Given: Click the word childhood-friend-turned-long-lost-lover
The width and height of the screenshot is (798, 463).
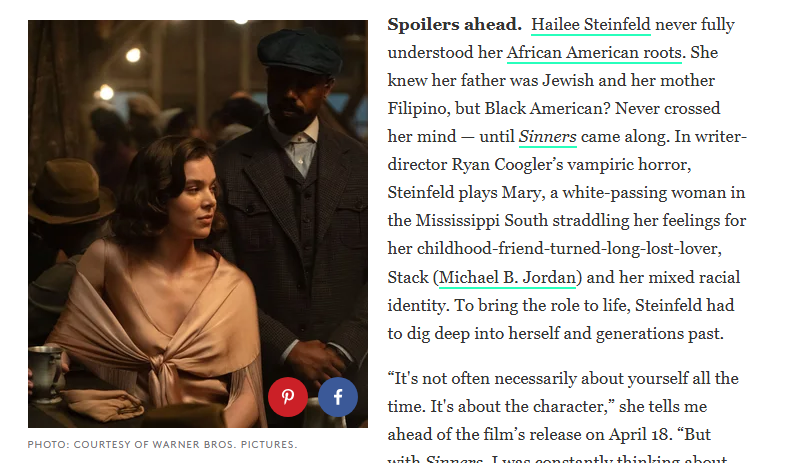Looking at the screenshot, I should 569,248.
